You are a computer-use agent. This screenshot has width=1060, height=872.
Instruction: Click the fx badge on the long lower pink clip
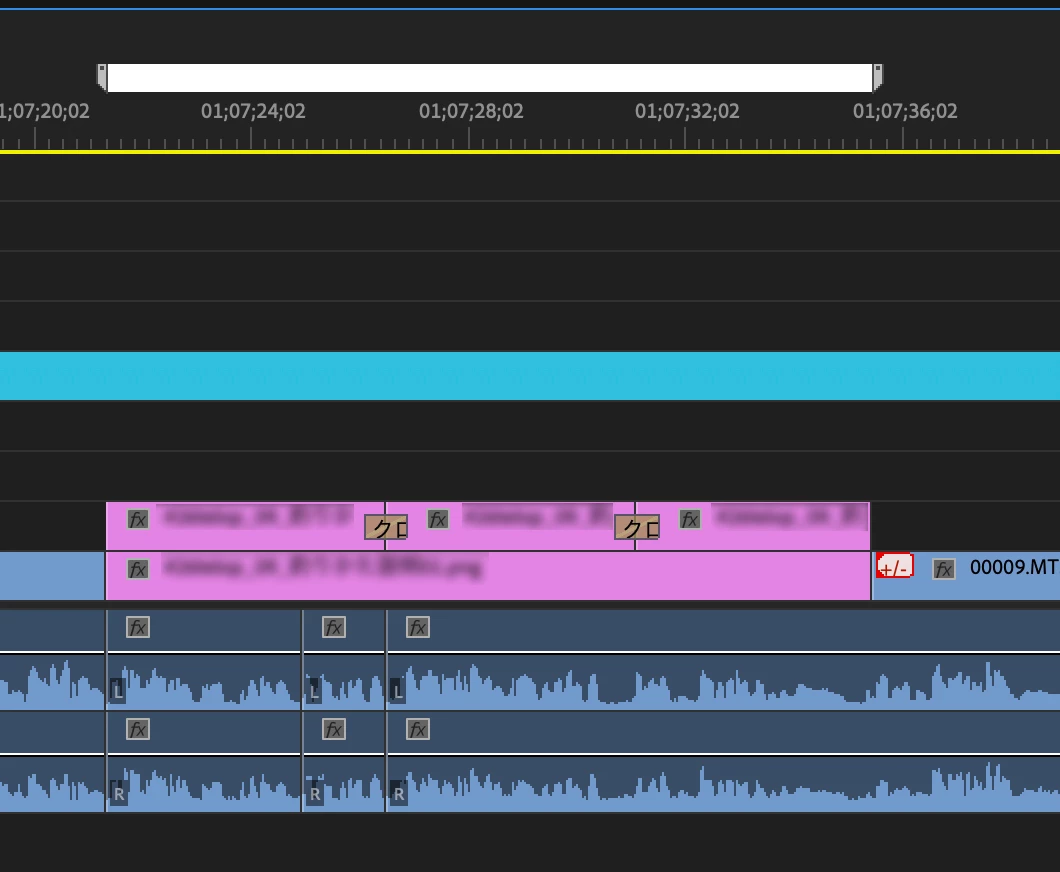coord(138,569)
